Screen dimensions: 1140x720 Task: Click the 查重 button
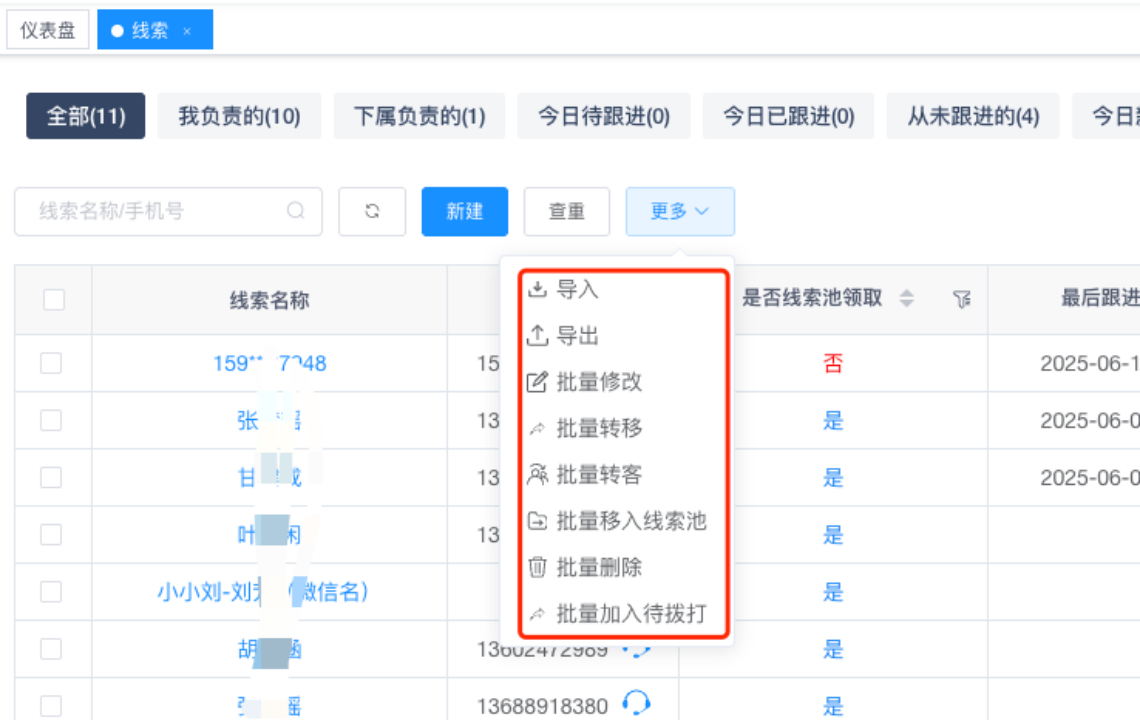(567, 212)
